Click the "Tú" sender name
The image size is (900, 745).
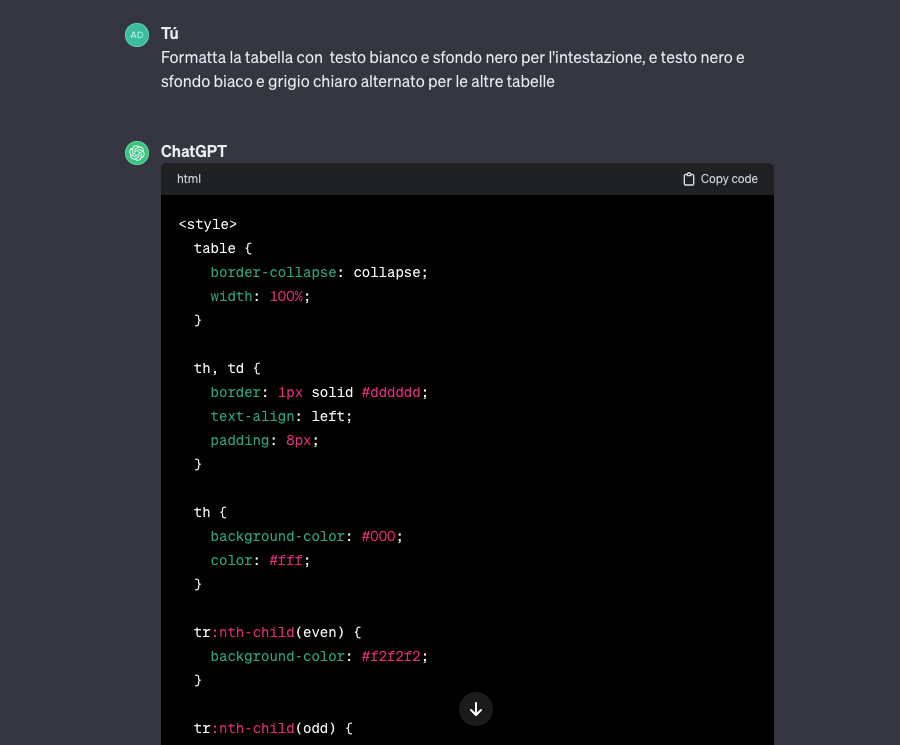170,34
